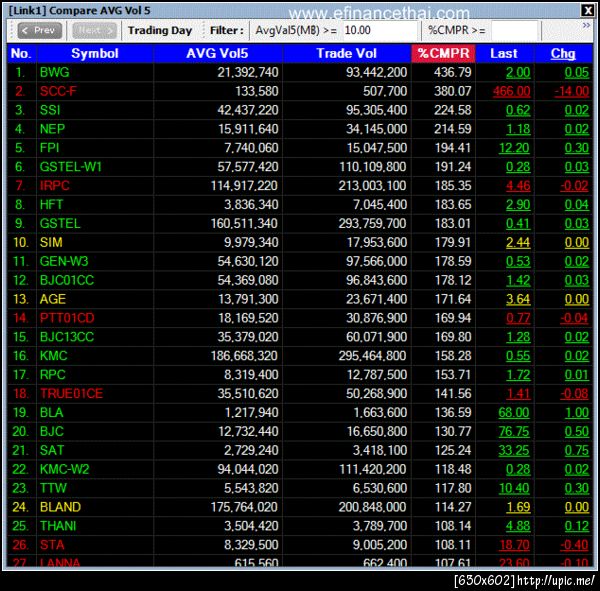
Task: Select the BLA symbol
Action: click(x=52, y=413)
